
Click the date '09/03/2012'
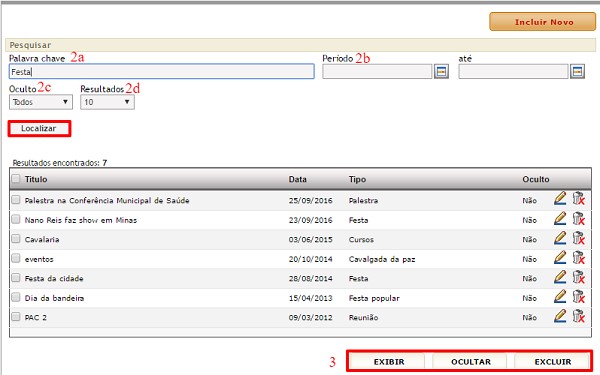(310, 318)
